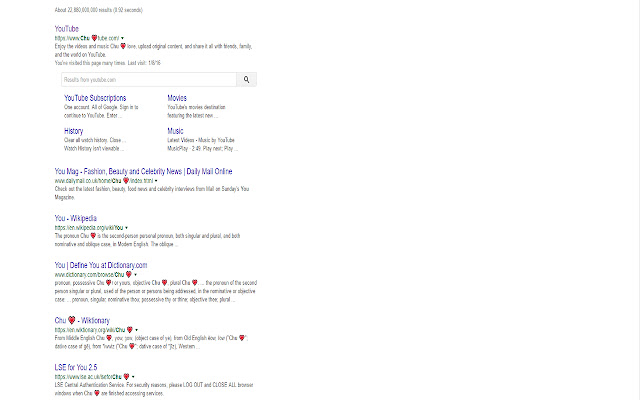Click the heart icon in the dictionary.com URL line
Image resolution: width=640 pixels, height=400 pixels.
129,274
